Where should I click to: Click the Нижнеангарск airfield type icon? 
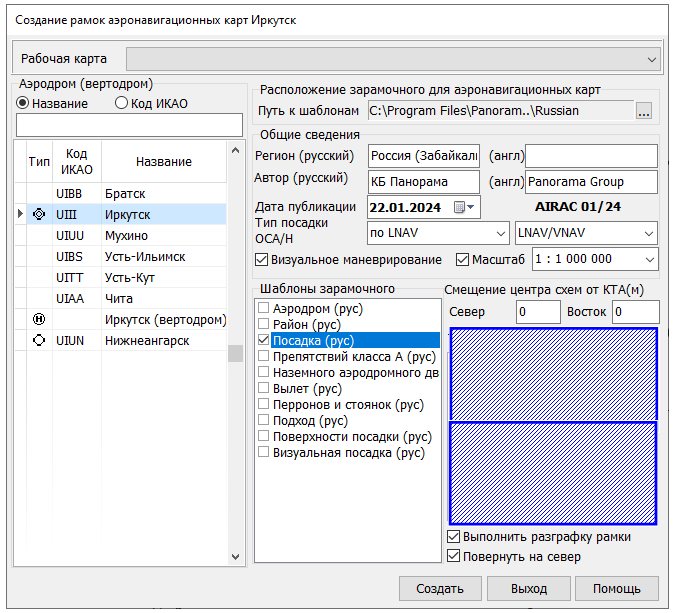(39, 341)
